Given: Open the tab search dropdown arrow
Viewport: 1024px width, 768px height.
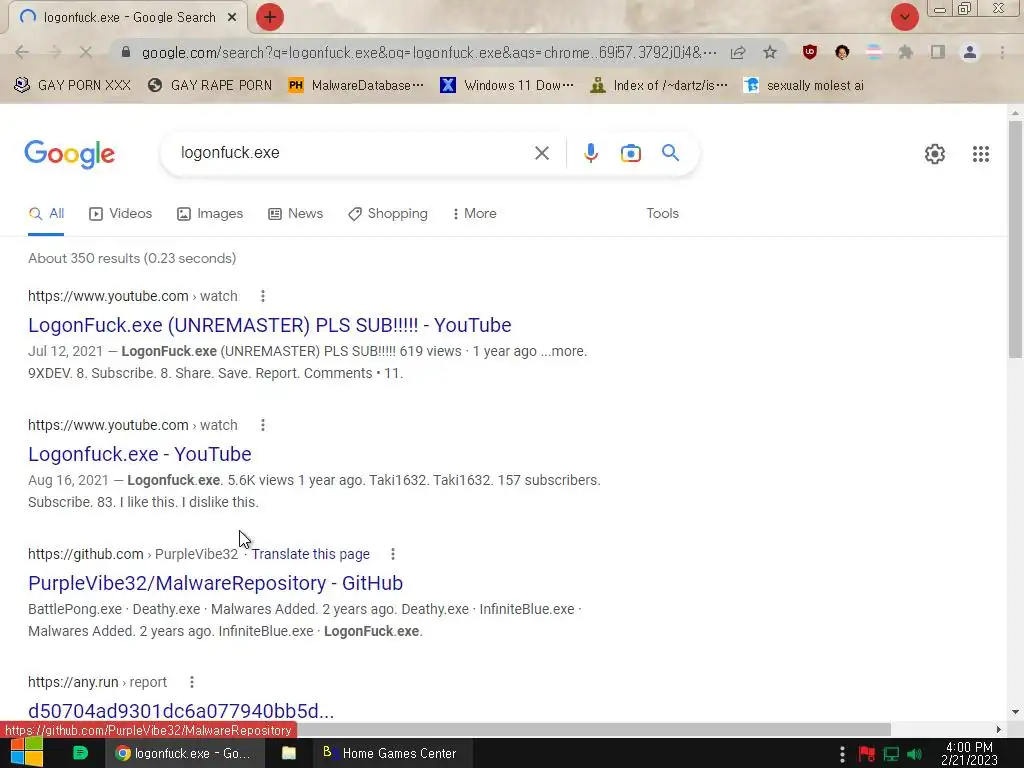Looking at the screenshot, I should pyautogui.click(x=904, y=17).
